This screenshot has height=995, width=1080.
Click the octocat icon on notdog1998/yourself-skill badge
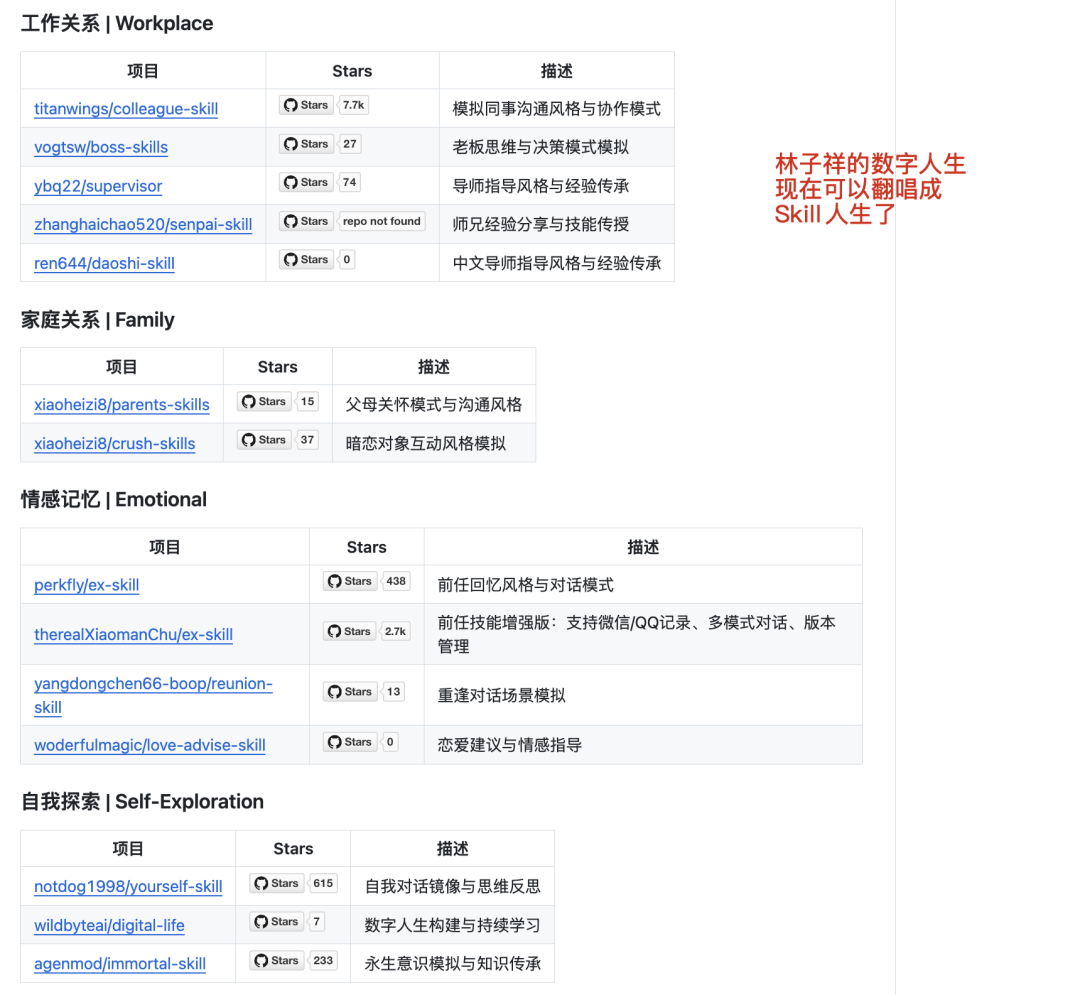(x=260, y=883)
